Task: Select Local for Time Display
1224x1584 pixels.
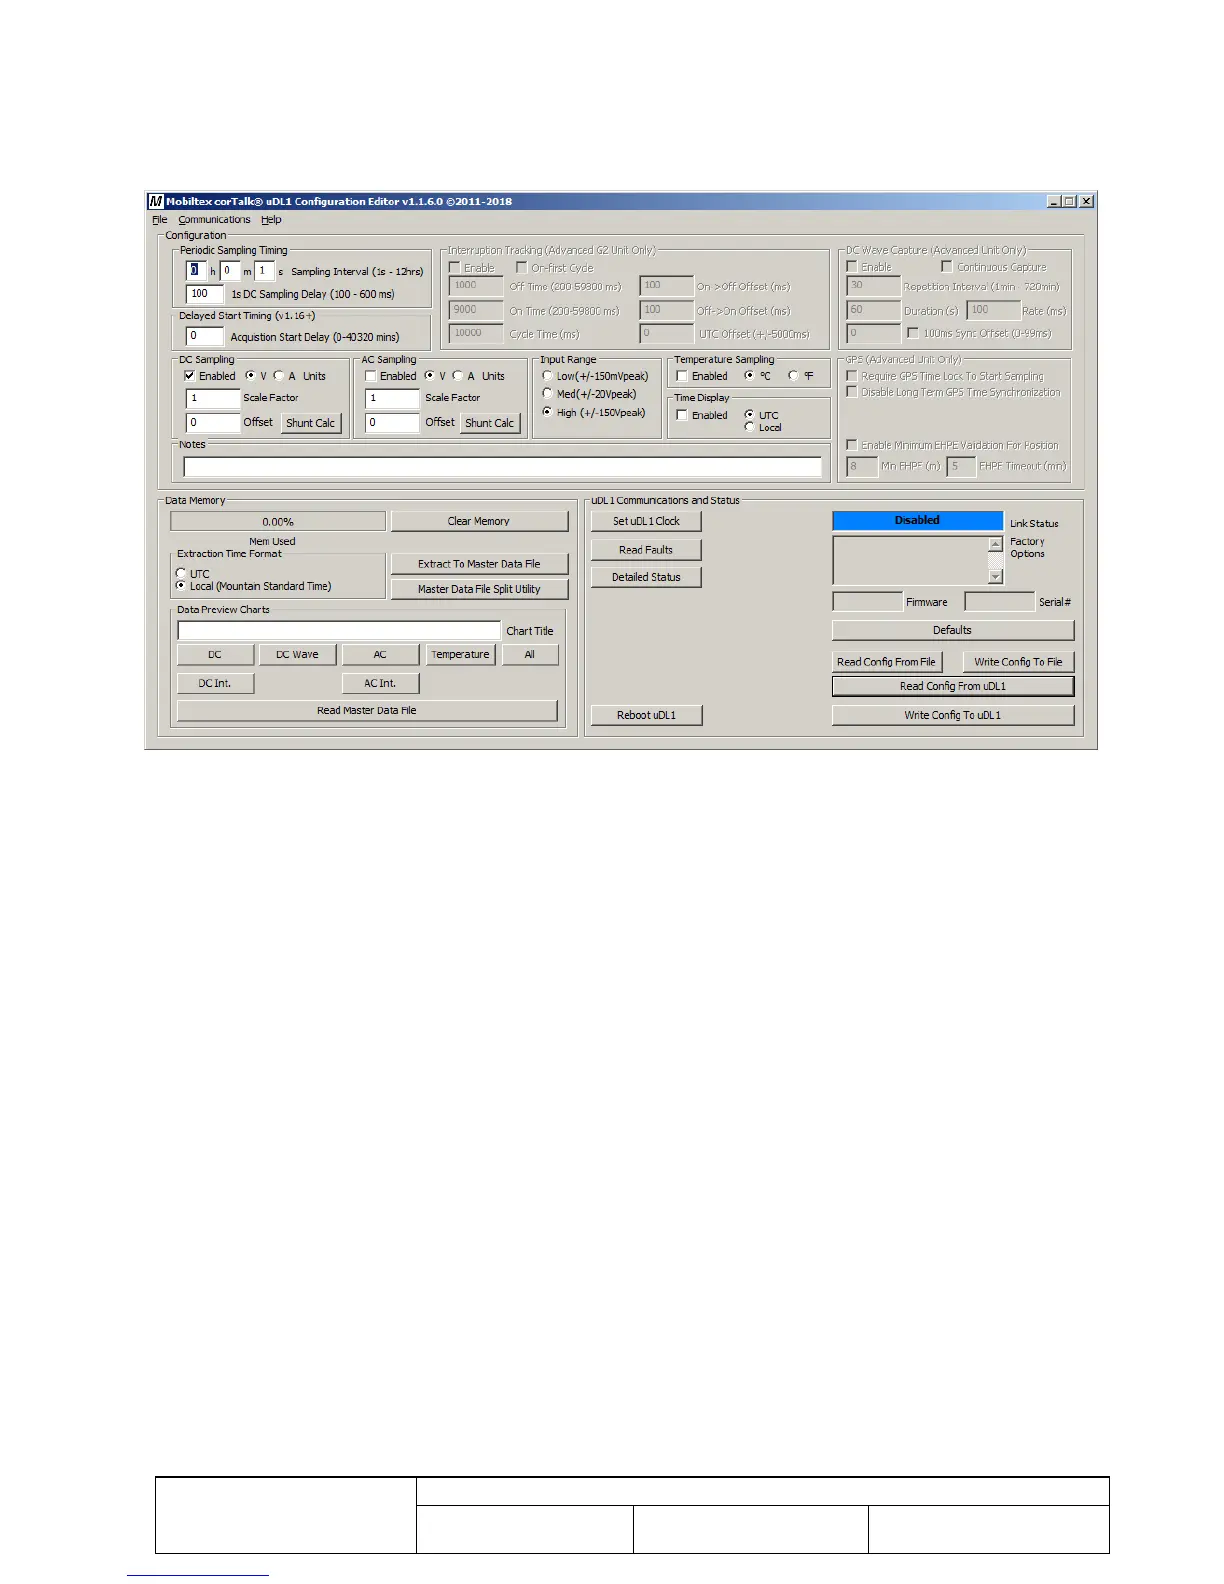Action: tap(749, 427)
